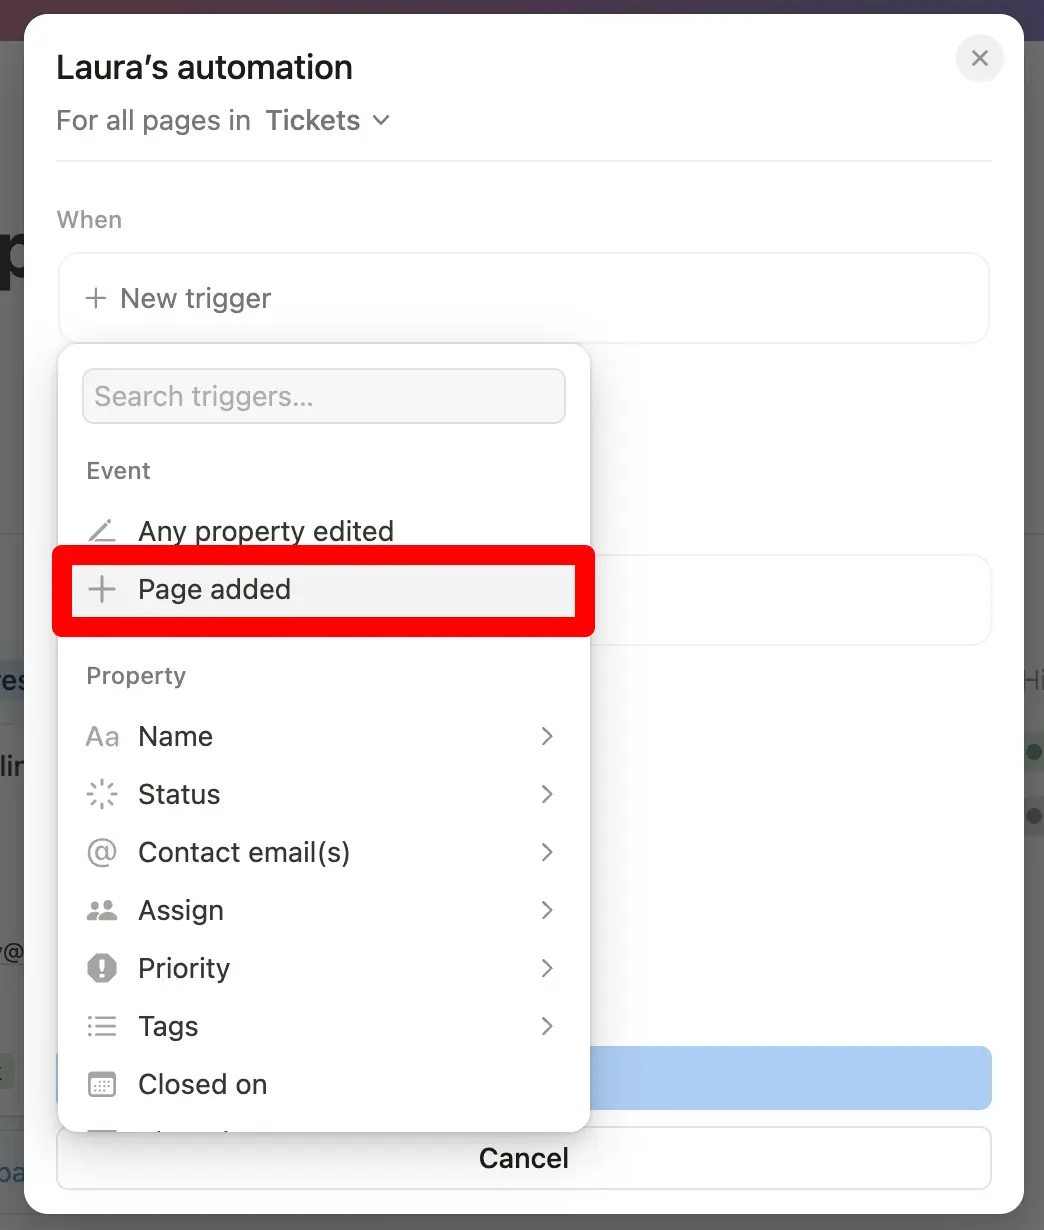Choose Any property edited trigger
Screen dimensions: 1044x1230
pyautogui.click(x=266, y=531)
